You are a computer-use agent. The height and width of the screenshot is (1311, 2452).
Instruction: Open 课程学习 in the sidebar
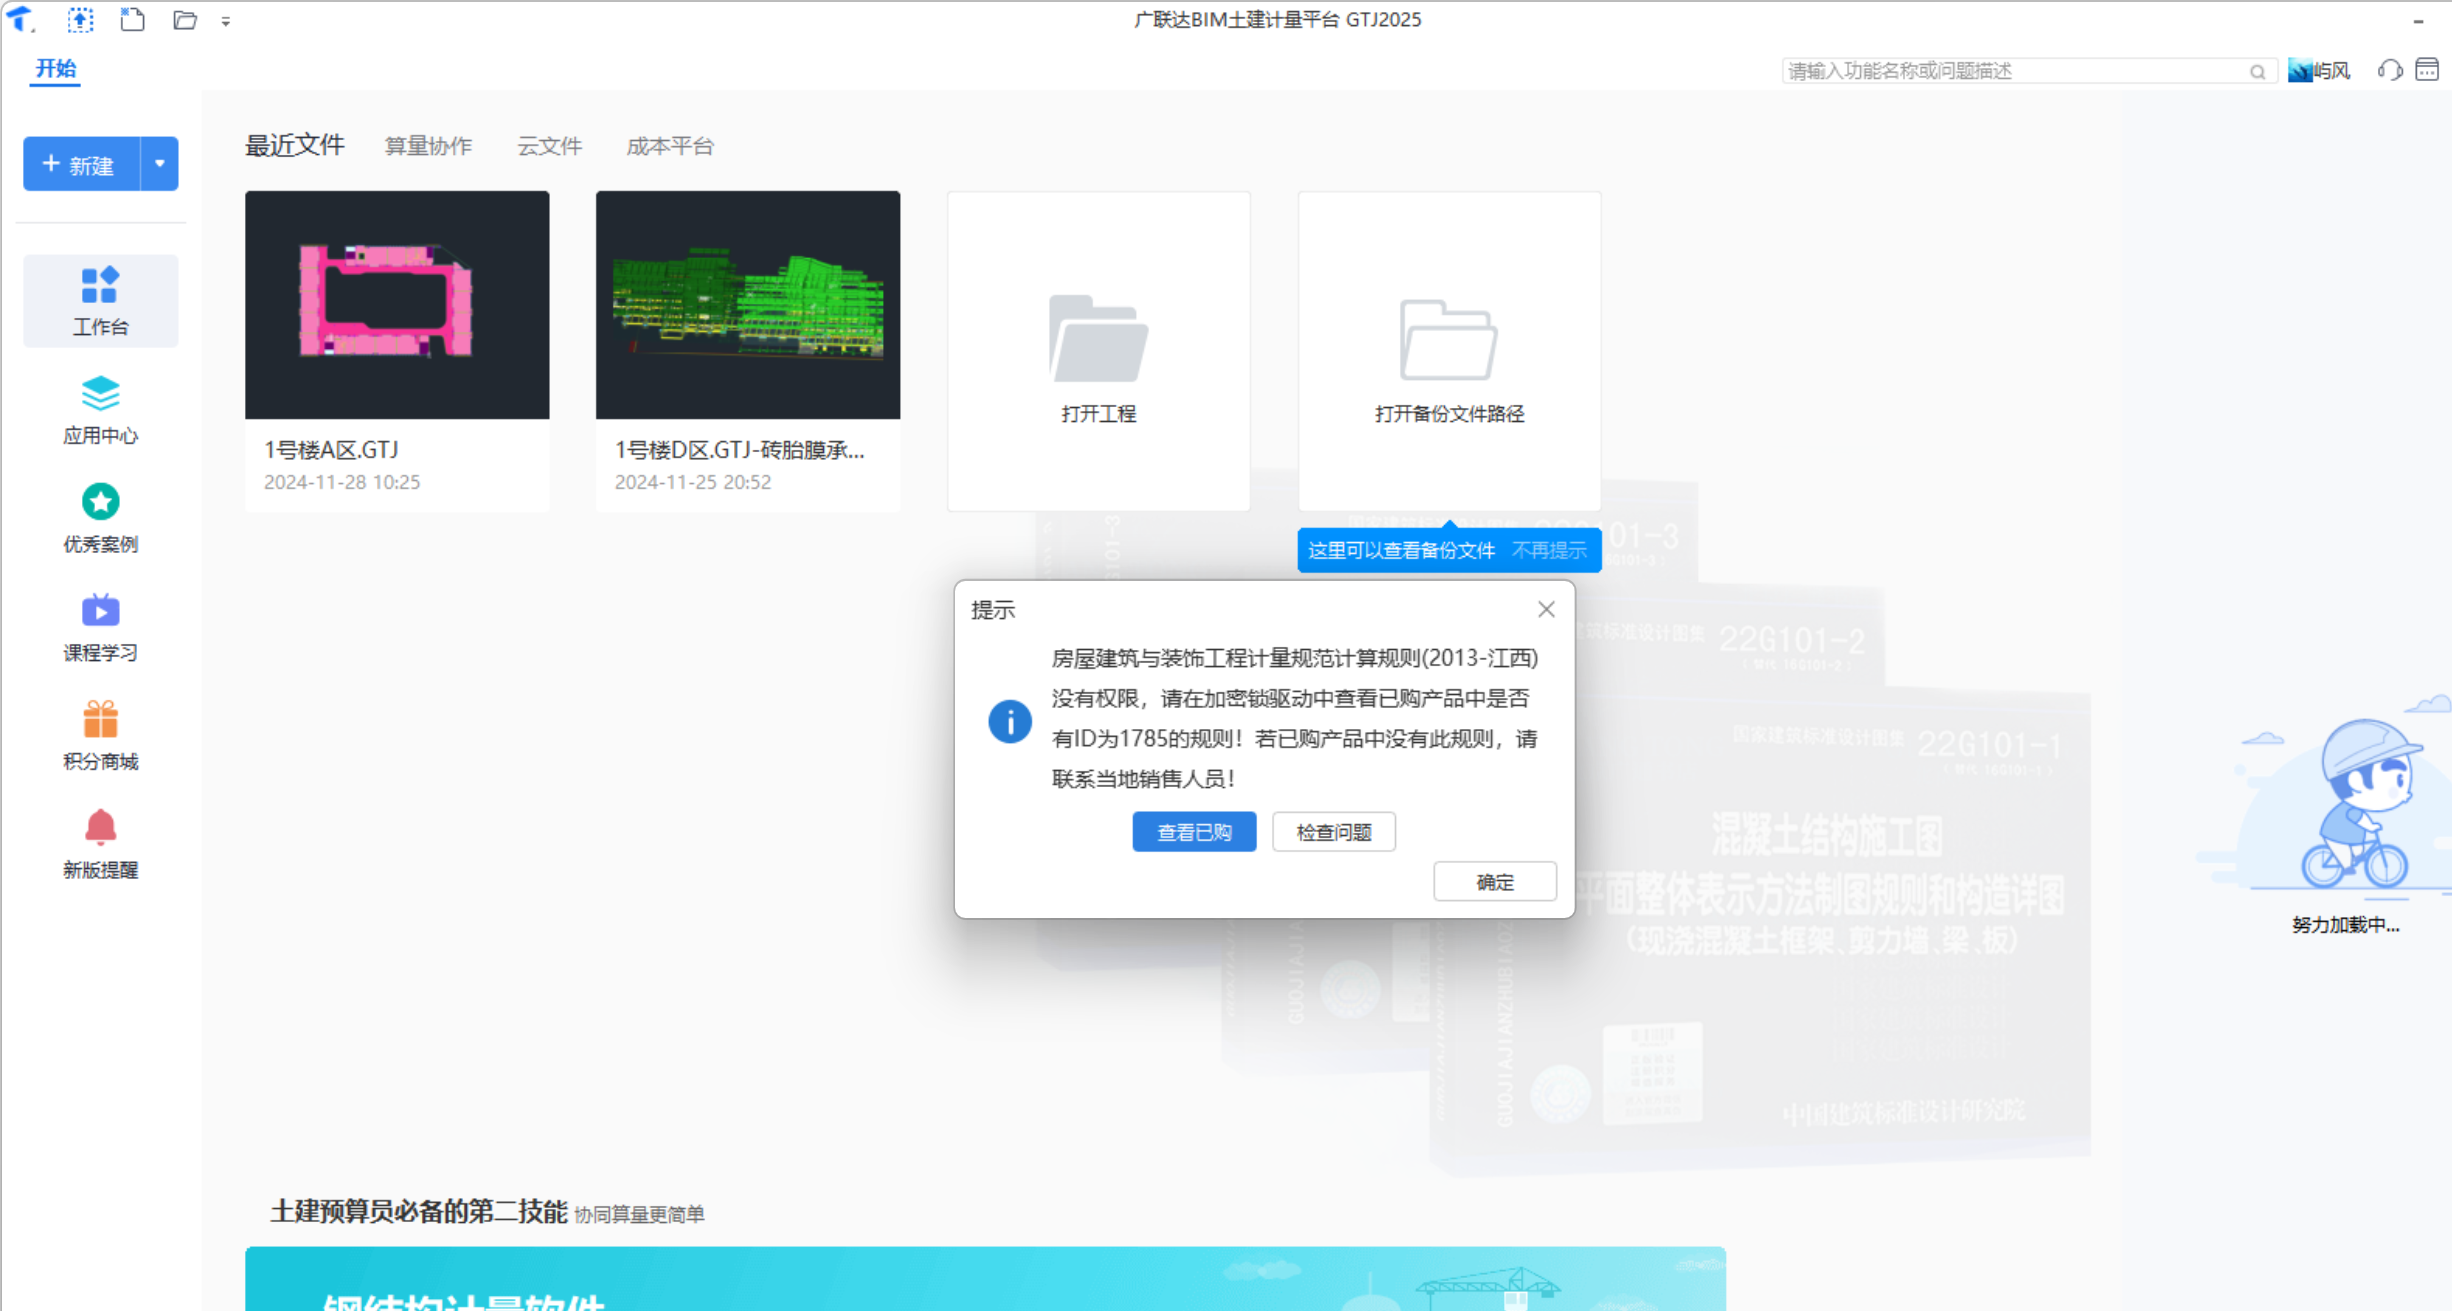tap(101, 628)
